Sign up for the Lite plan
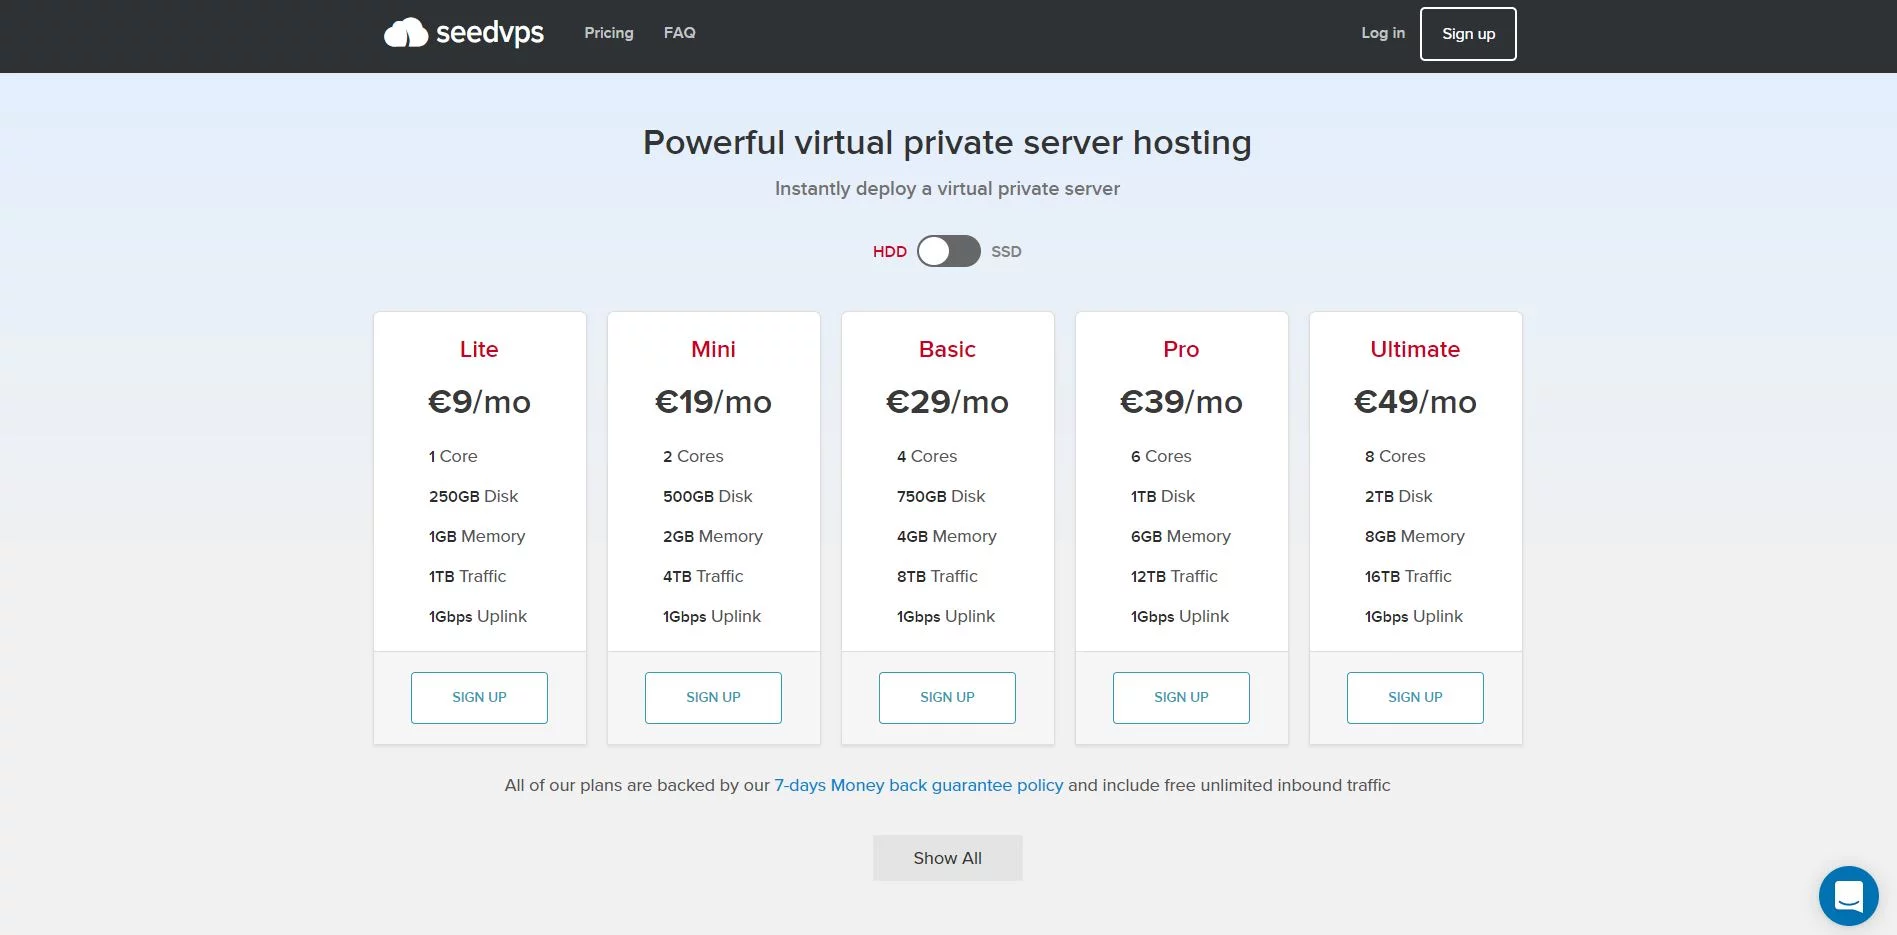The width and height of the screenshot is (1897, 935). click(479, 698)
